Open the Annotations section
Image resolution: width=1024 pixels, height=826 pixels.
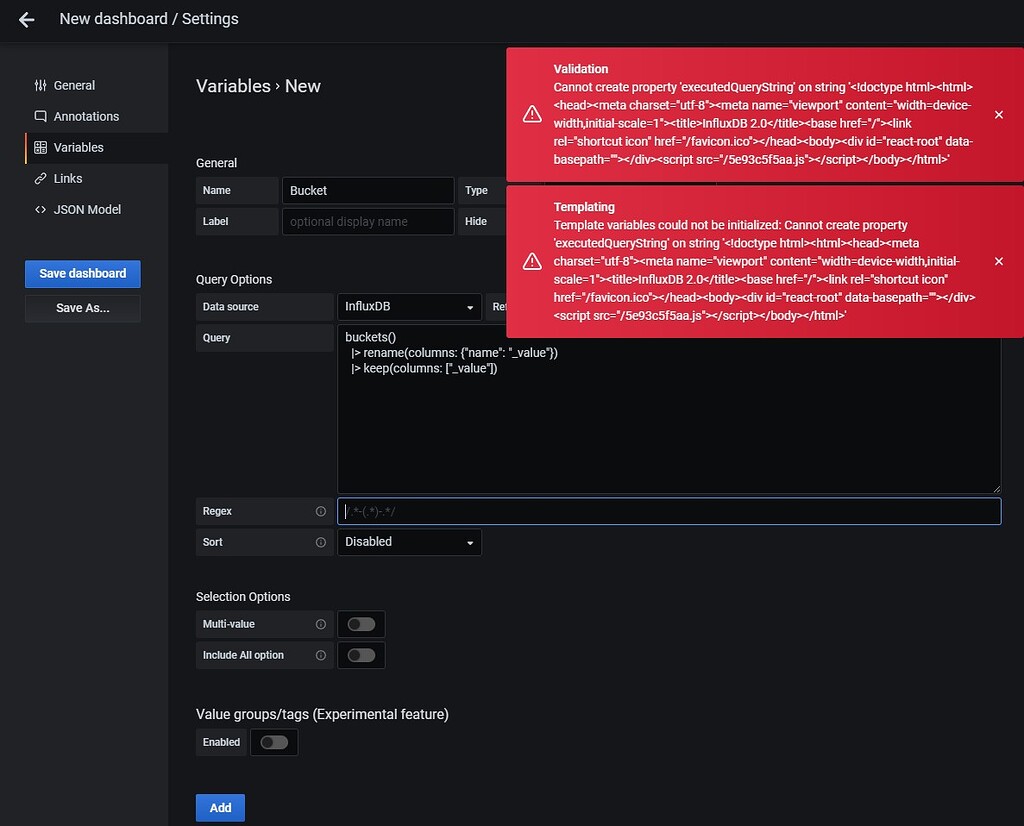(88, 116)
